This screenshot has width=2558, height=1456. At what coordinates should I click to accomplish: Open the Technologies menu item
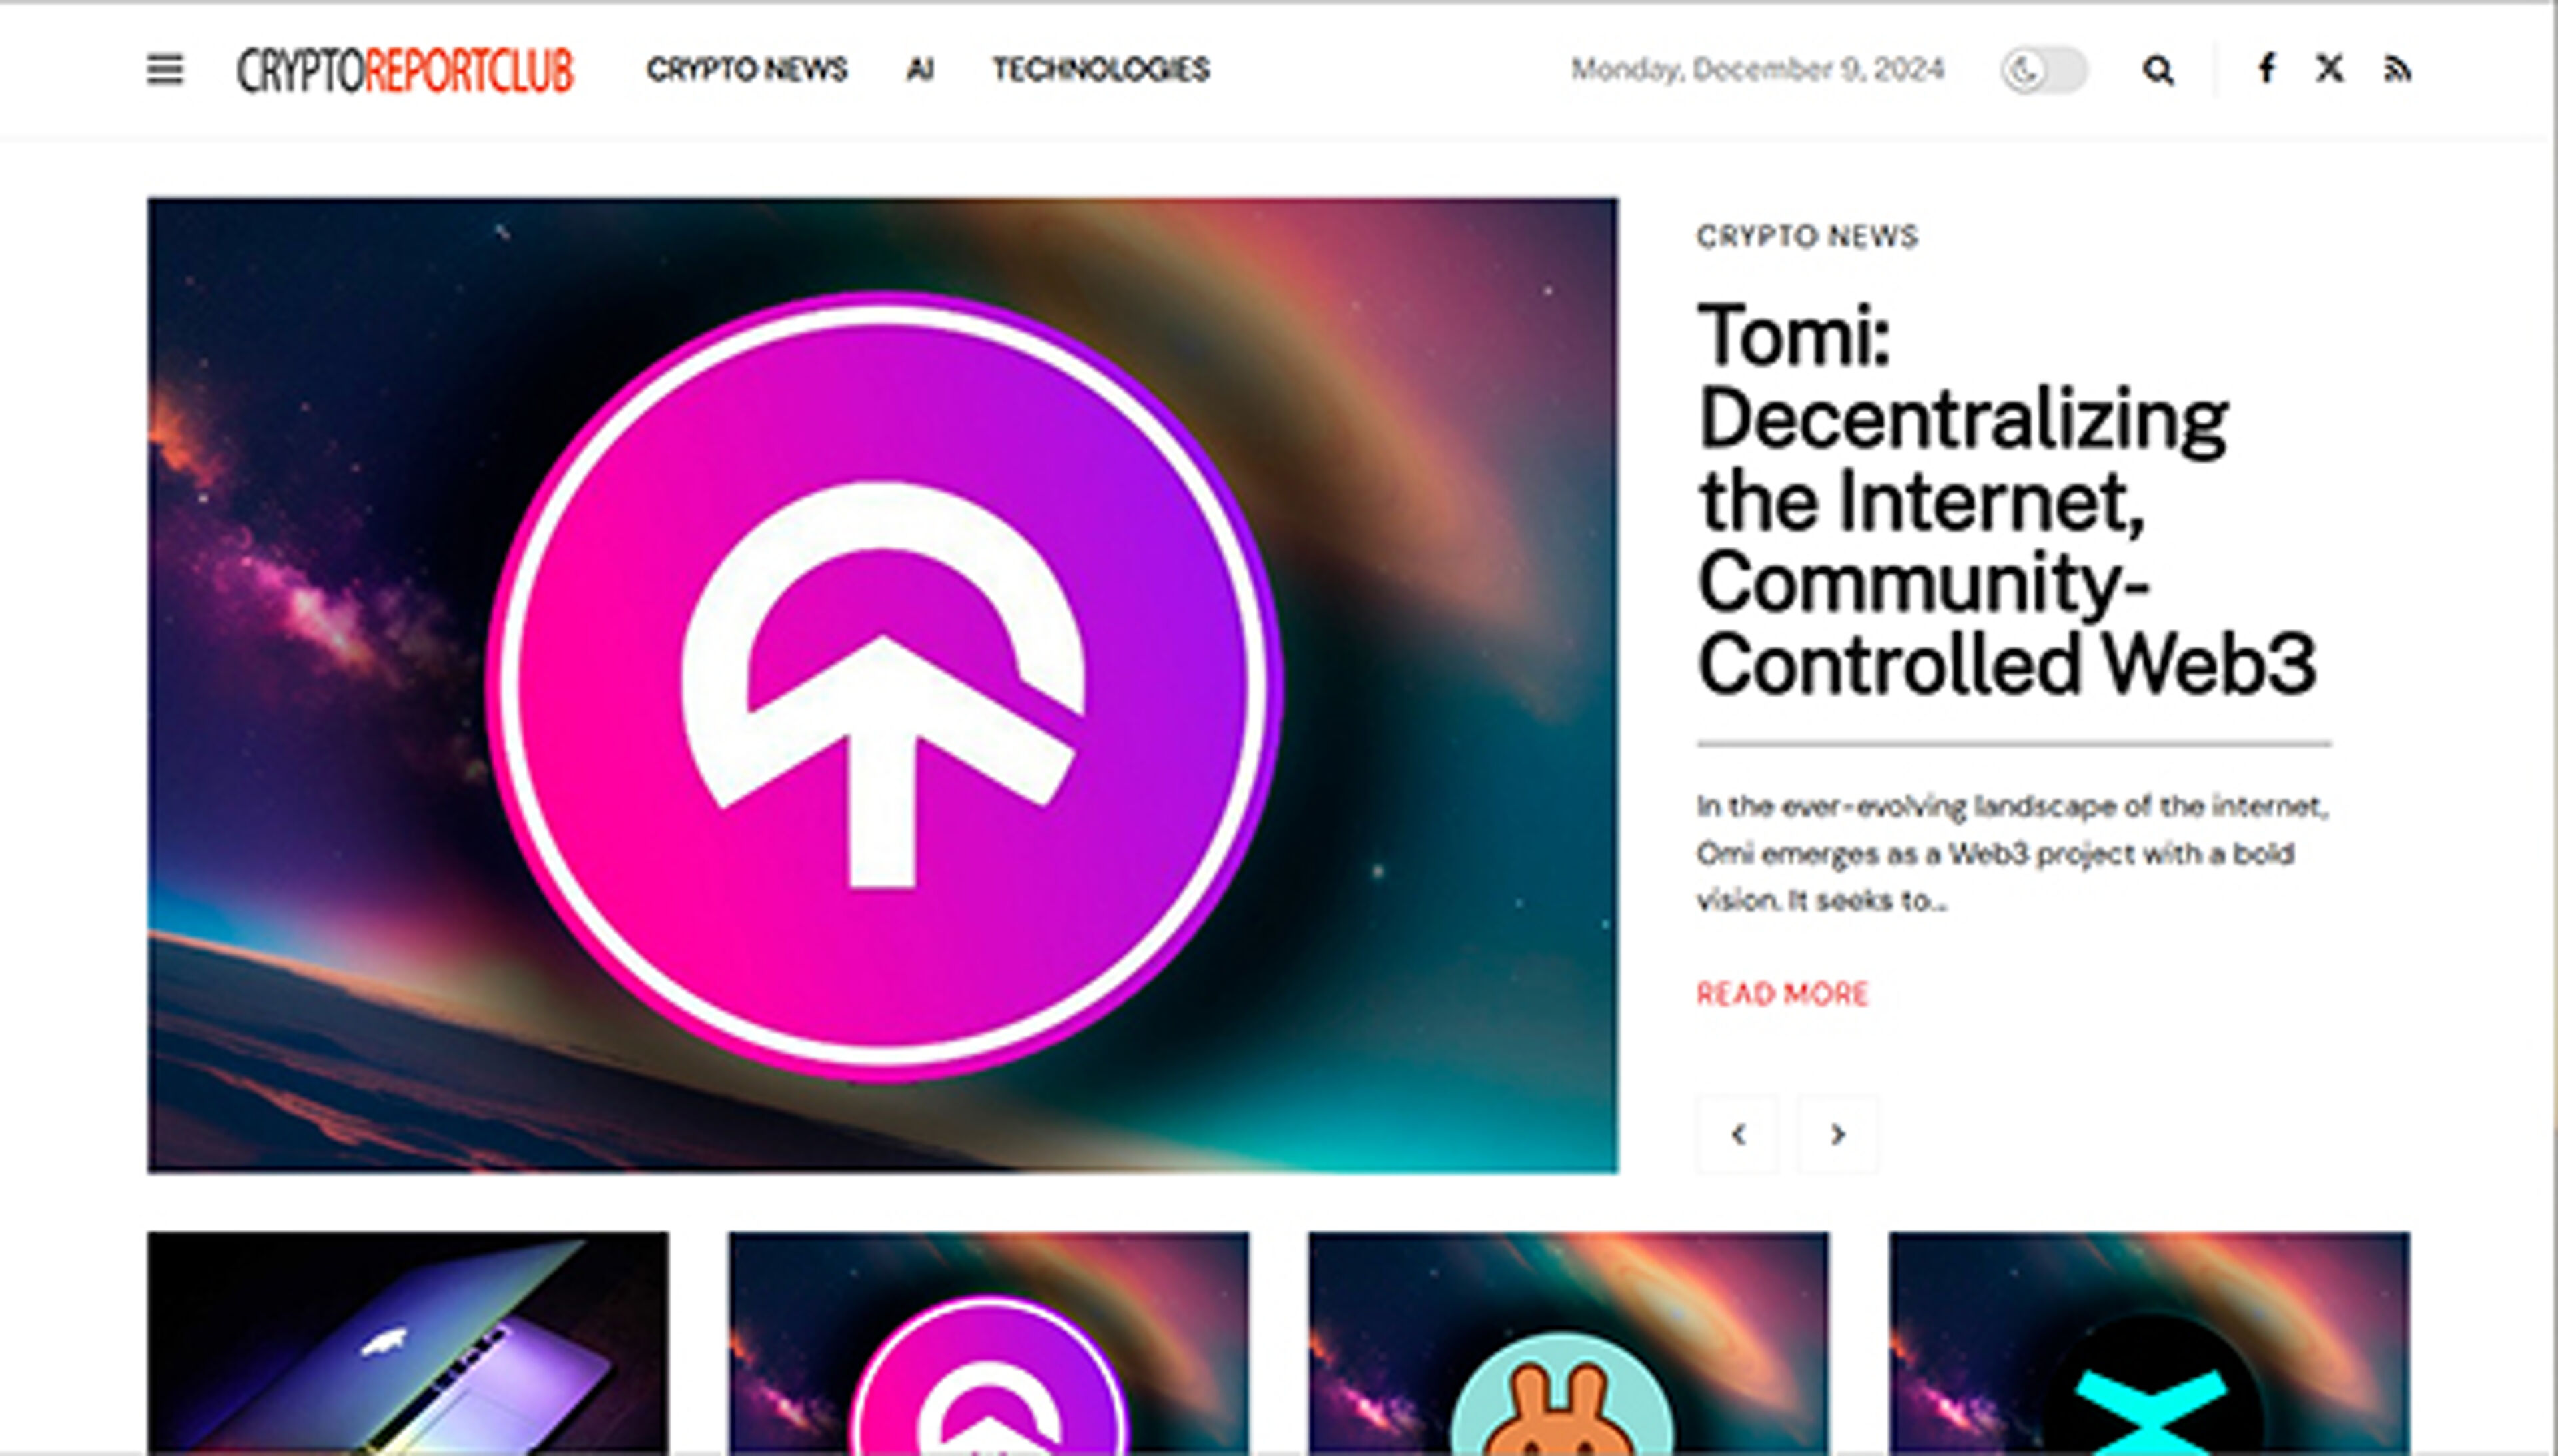pyautogui.click(x=1101, y=69)
